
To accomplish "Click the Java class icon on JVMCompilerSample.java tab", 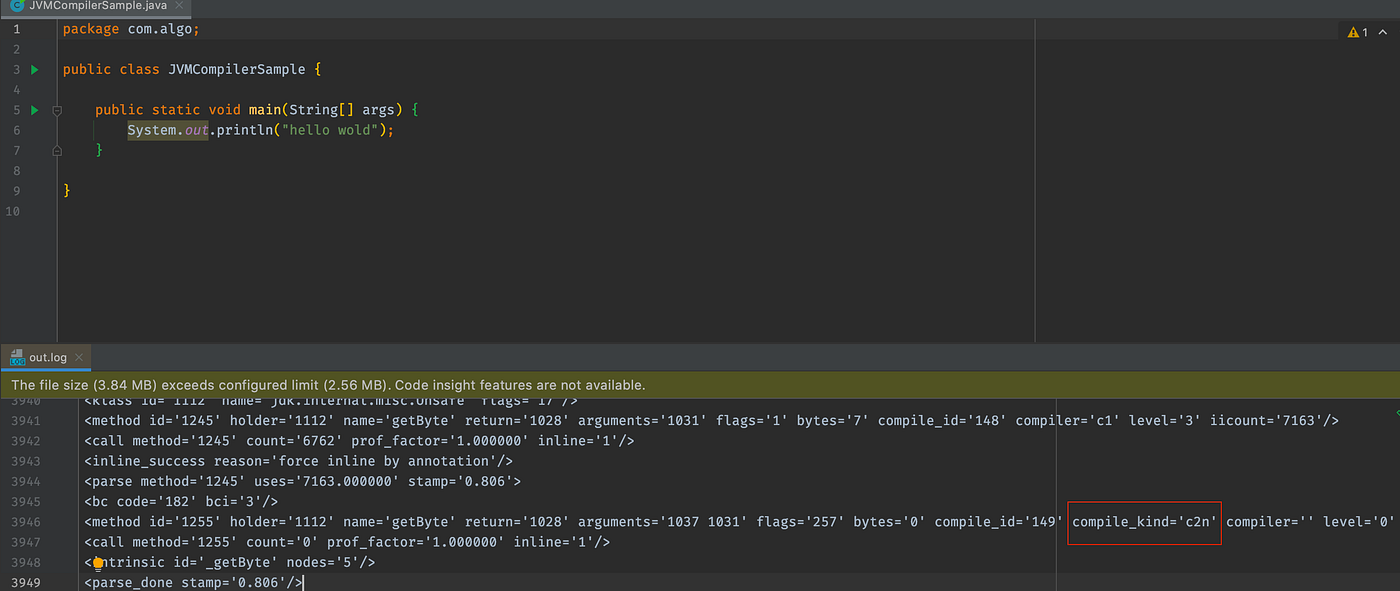I will coord(17,5).
